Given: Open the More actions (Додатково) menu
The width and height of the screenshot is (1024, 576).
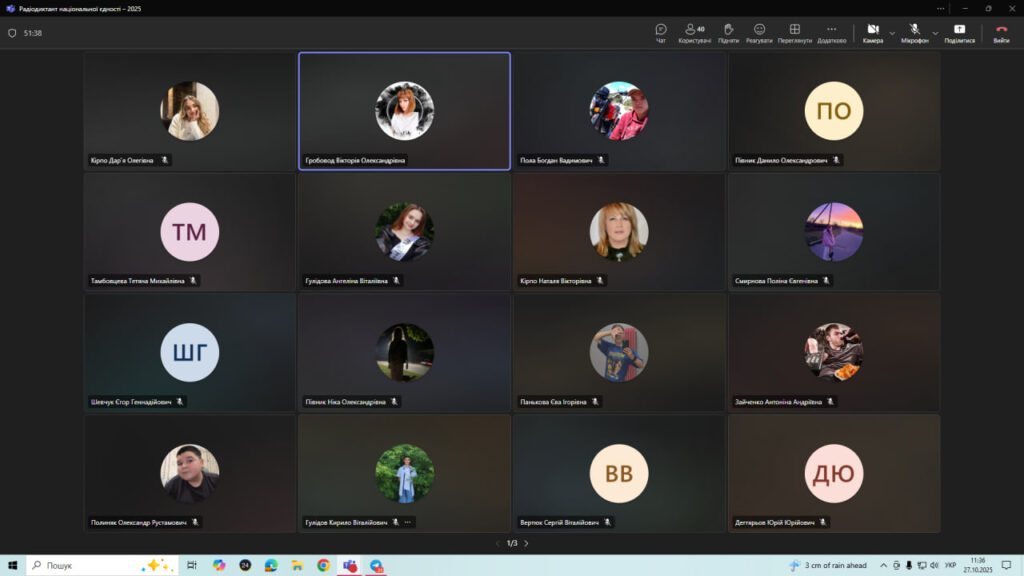Looking at the screenshot, I should pos(831,33).
